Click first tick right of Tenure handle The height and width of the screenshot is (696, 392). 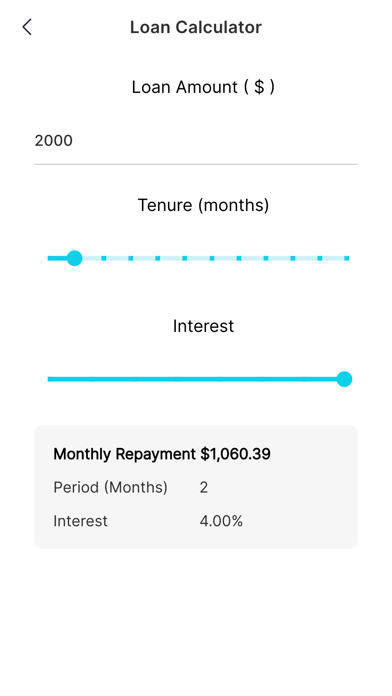tap(103, 258)
